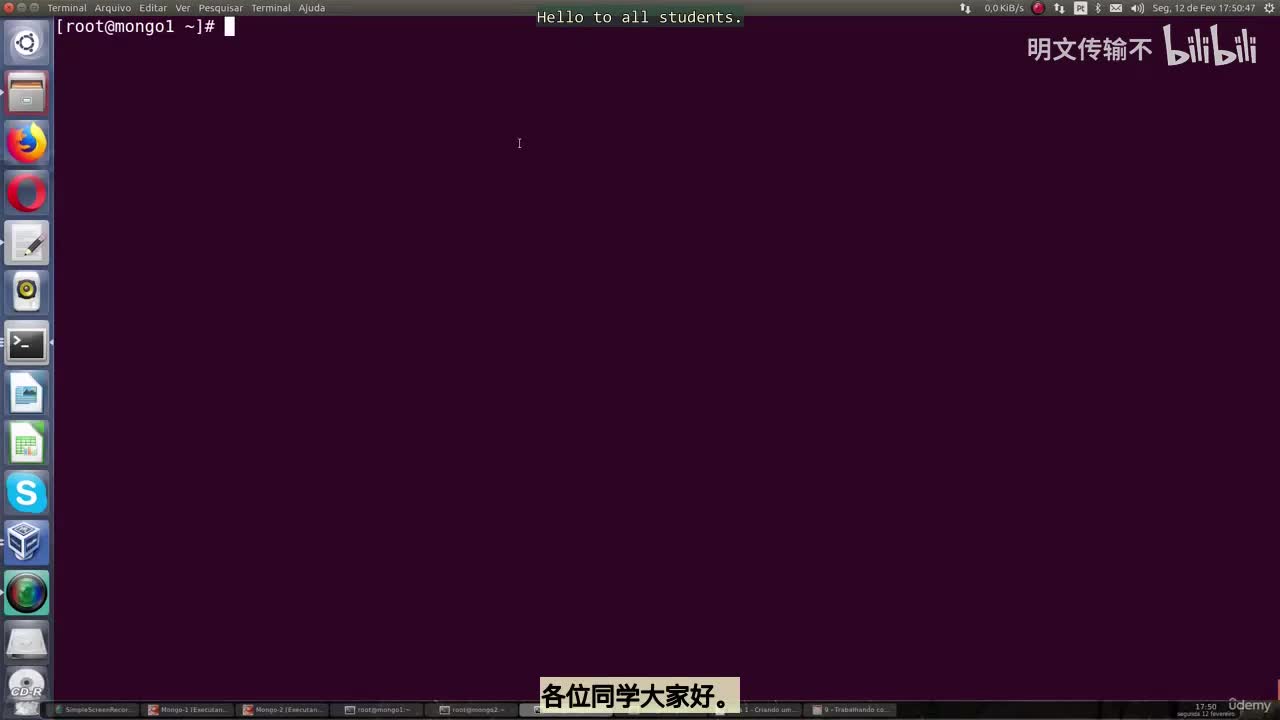Switch to root@mongo2 taskbar window
The height and width of the screenshot is (720, 1280).
473,710
